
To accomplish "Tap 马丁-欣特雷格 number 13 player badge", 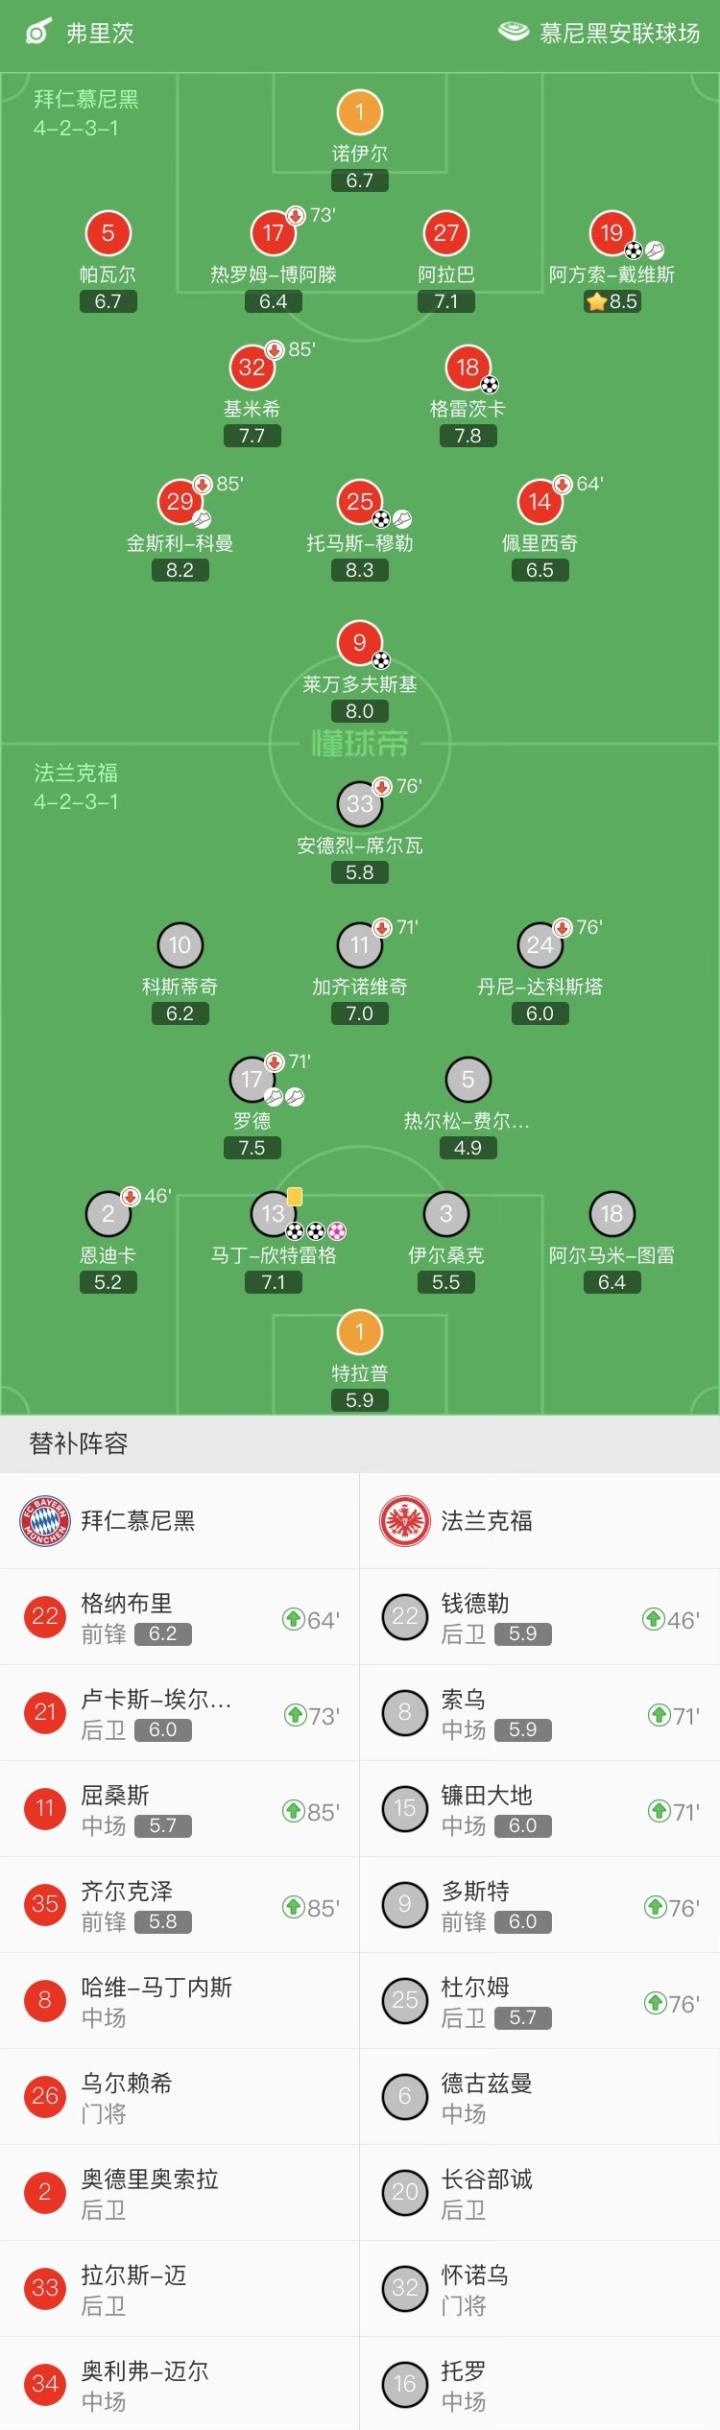I will click(x=273, y=1214).
